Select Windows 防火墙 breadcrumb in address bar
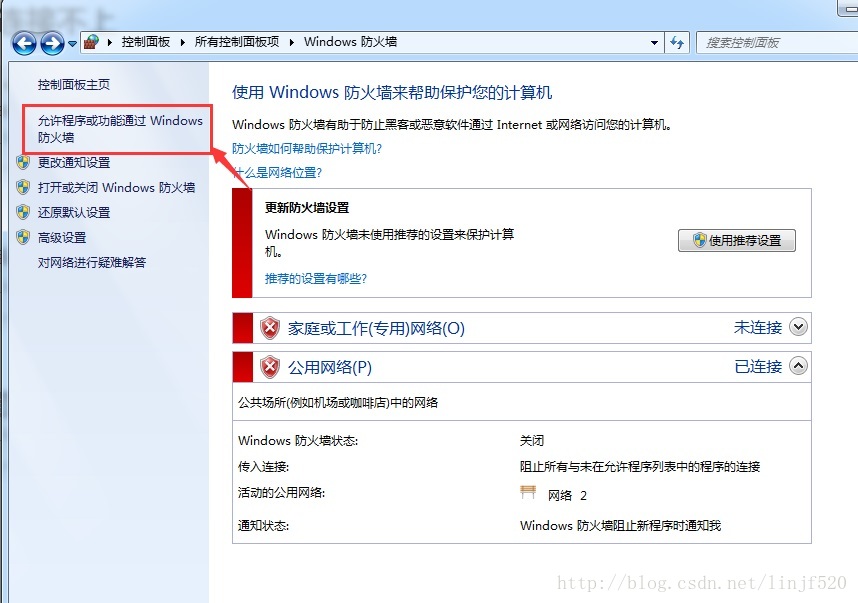The height and width of the screenshot is (603, 858). click(x=350, y=42)
